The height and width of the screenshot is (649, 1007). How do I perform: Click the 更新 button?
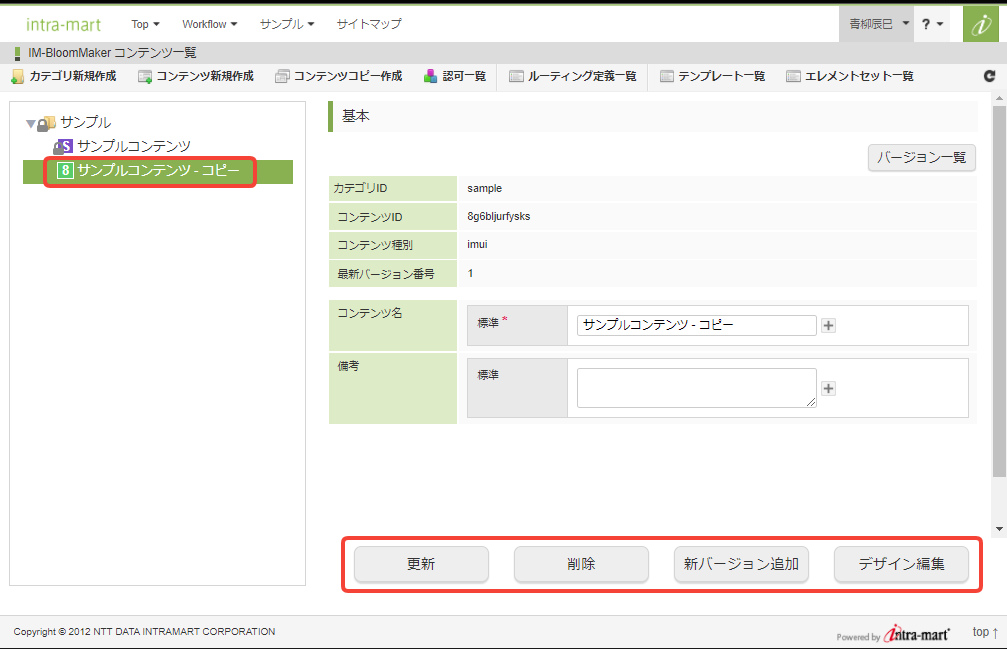[421, 564]
